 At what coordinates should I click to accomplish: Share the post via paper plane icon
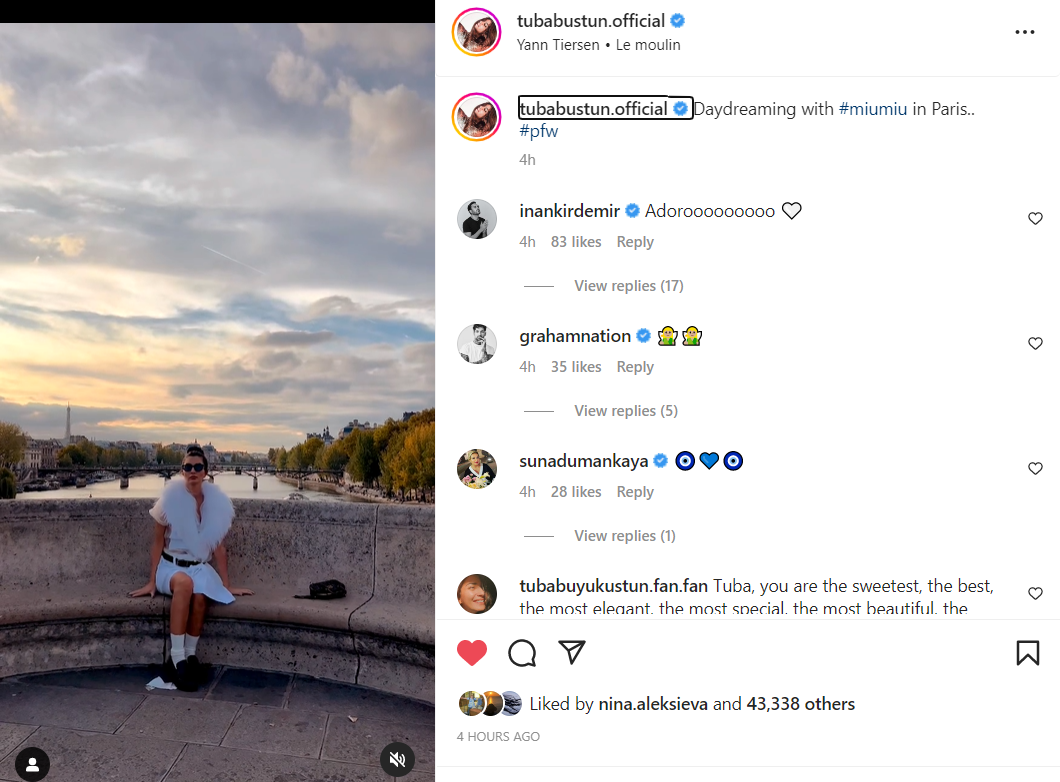pyautogui.click(x=572, y=653)
